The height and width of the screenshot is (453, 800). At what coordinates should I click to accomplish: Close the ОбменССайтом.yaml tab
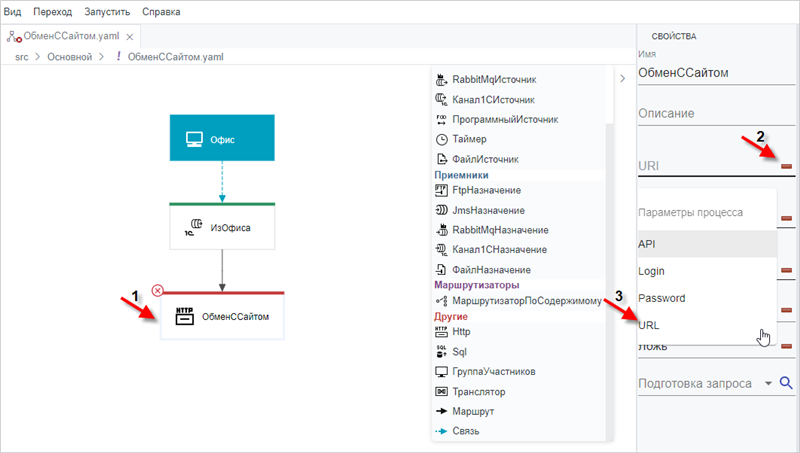(130, 37)
